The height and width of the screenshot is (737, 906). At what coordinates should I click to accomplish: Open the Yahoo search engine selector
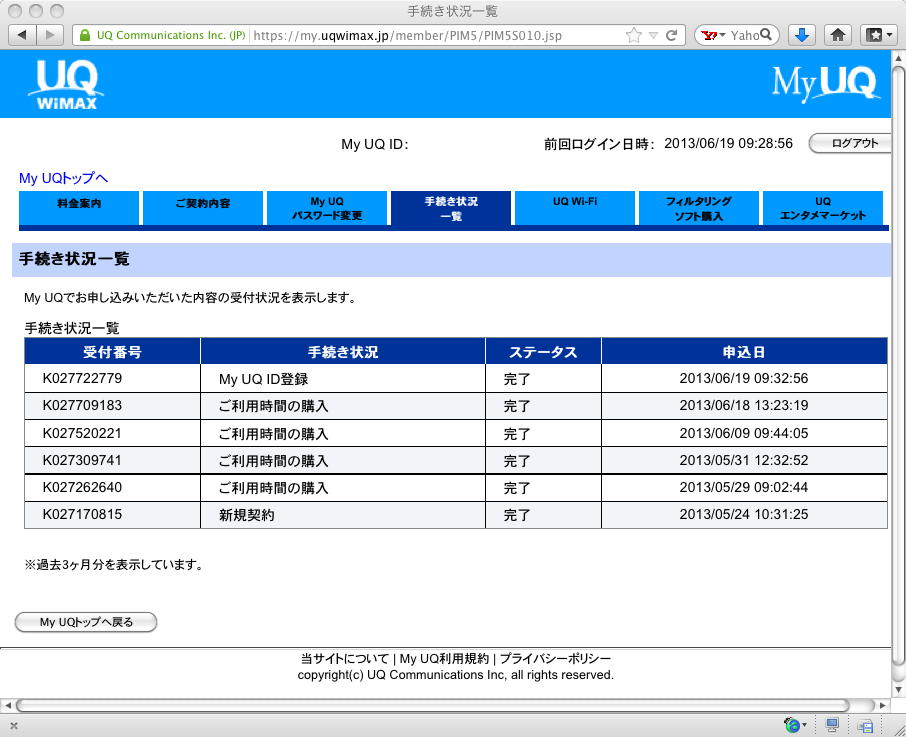[x=713, y=35]
